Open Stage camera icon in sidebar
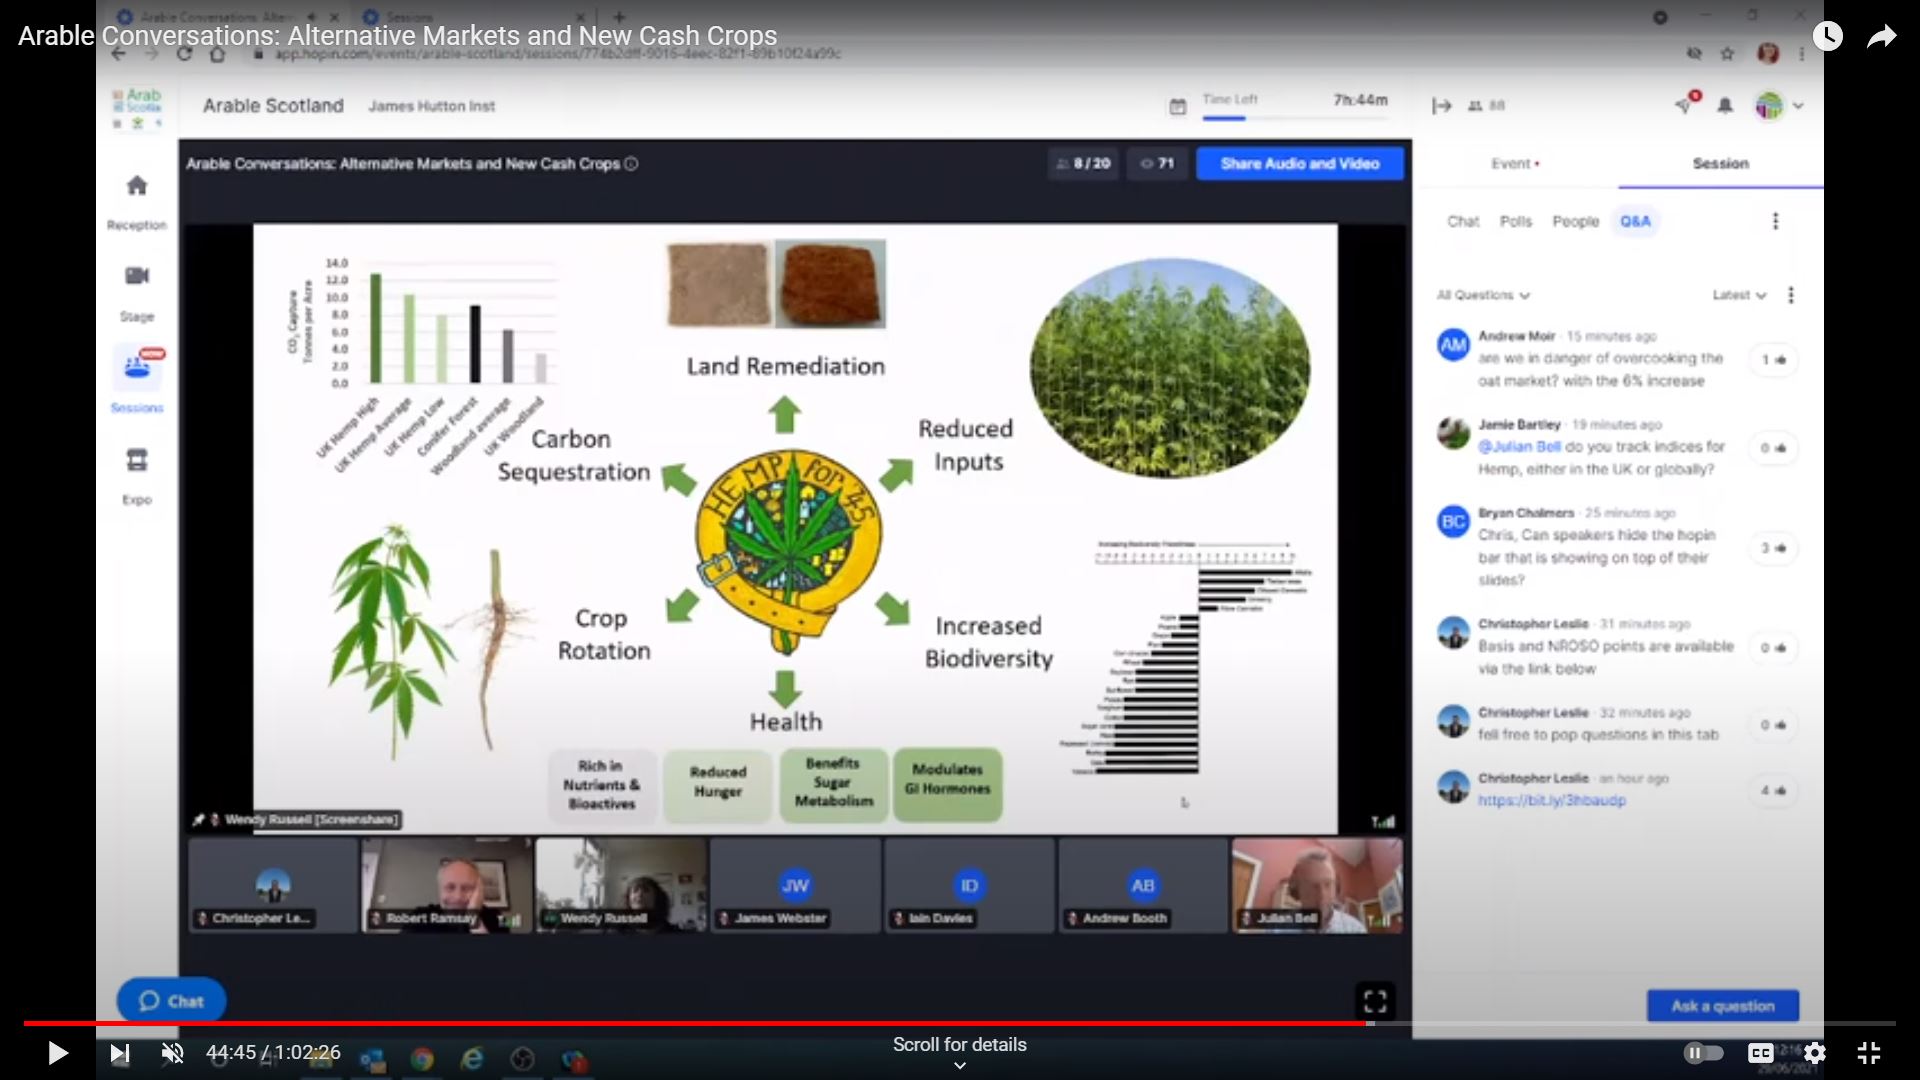 (x=137, y=275)
